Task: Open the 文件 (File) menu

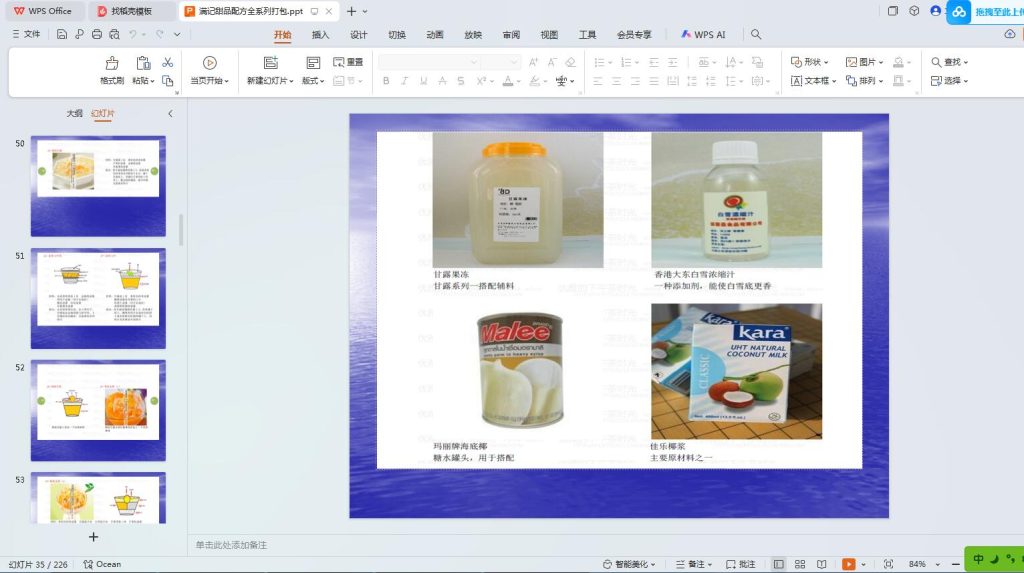Action: (26, 35)
